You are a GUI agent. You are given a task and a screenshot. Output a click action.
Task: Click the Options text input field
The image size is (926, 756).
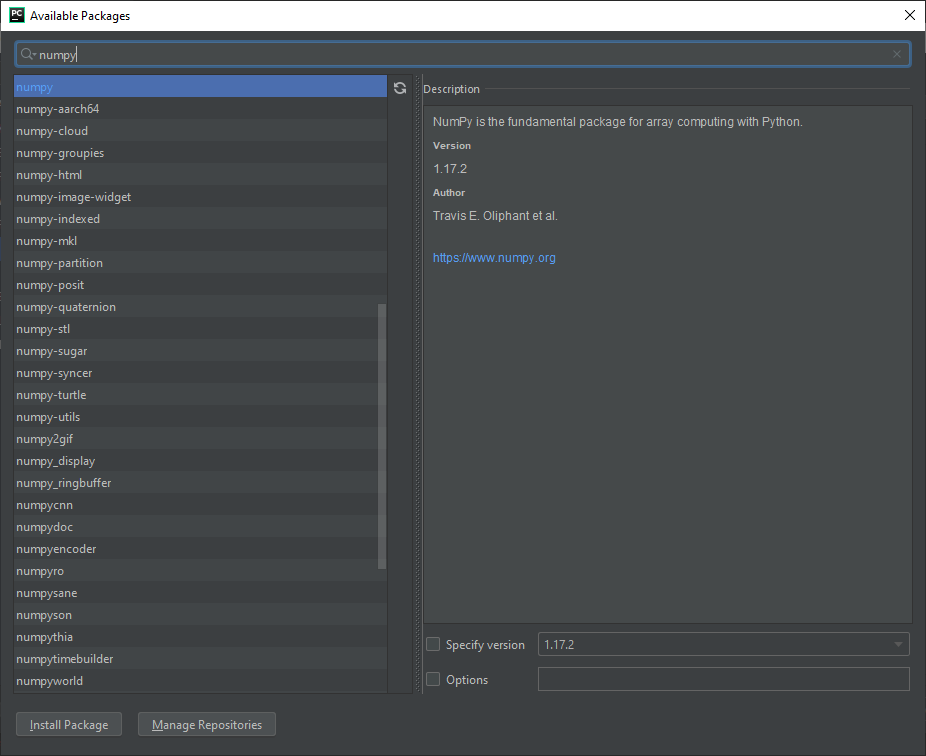coord(723,680)
